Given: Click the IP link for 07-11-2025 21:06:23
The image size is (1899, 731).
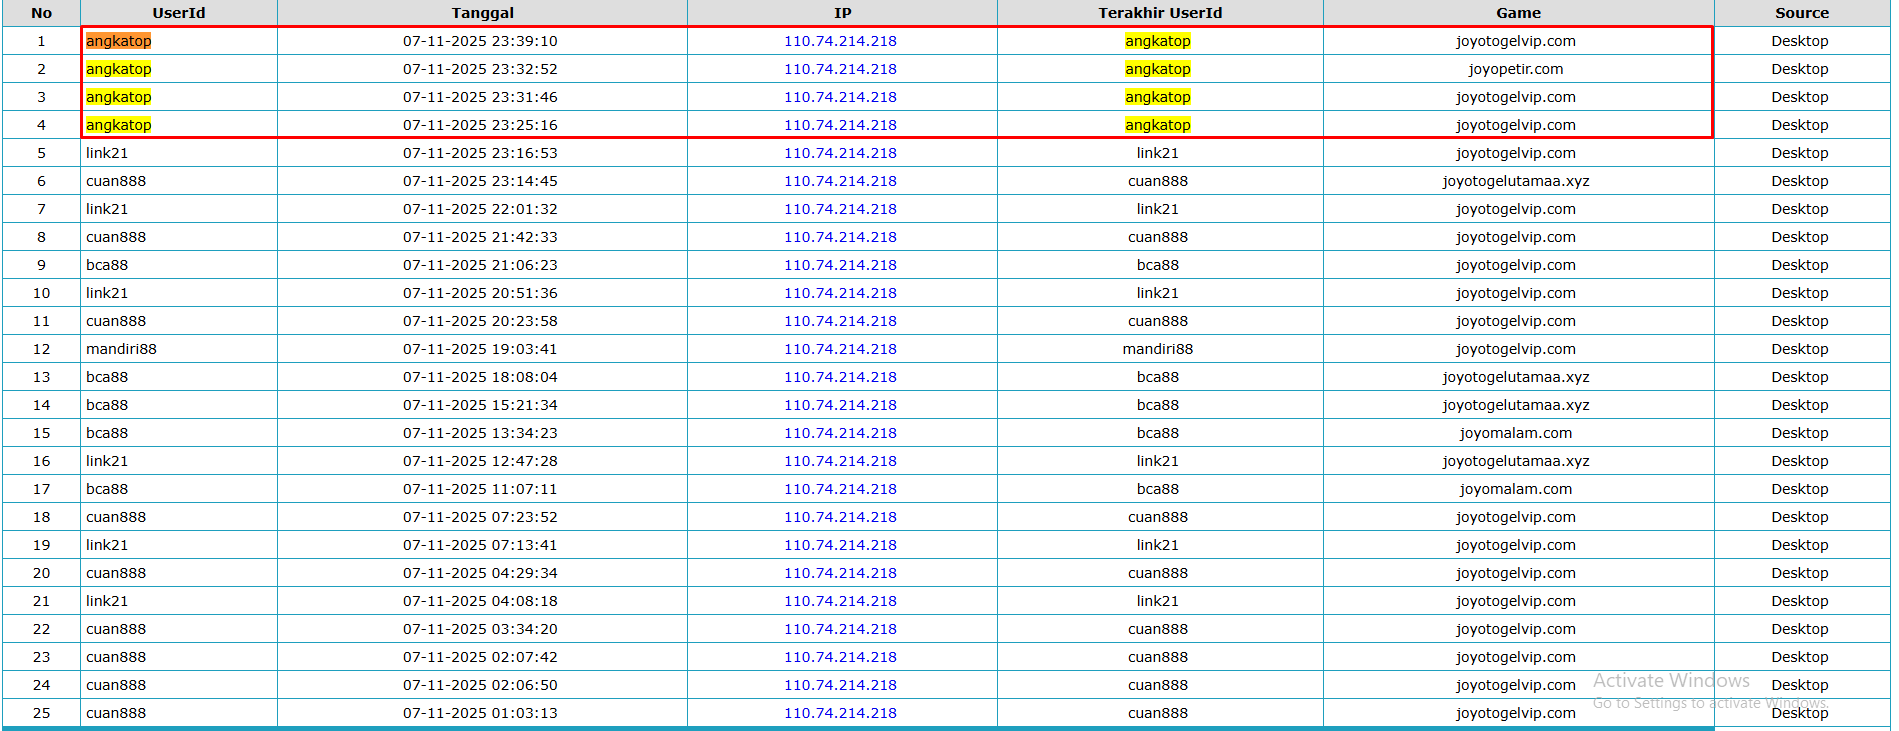Looking at the screenshot, I should pos(840,265).
